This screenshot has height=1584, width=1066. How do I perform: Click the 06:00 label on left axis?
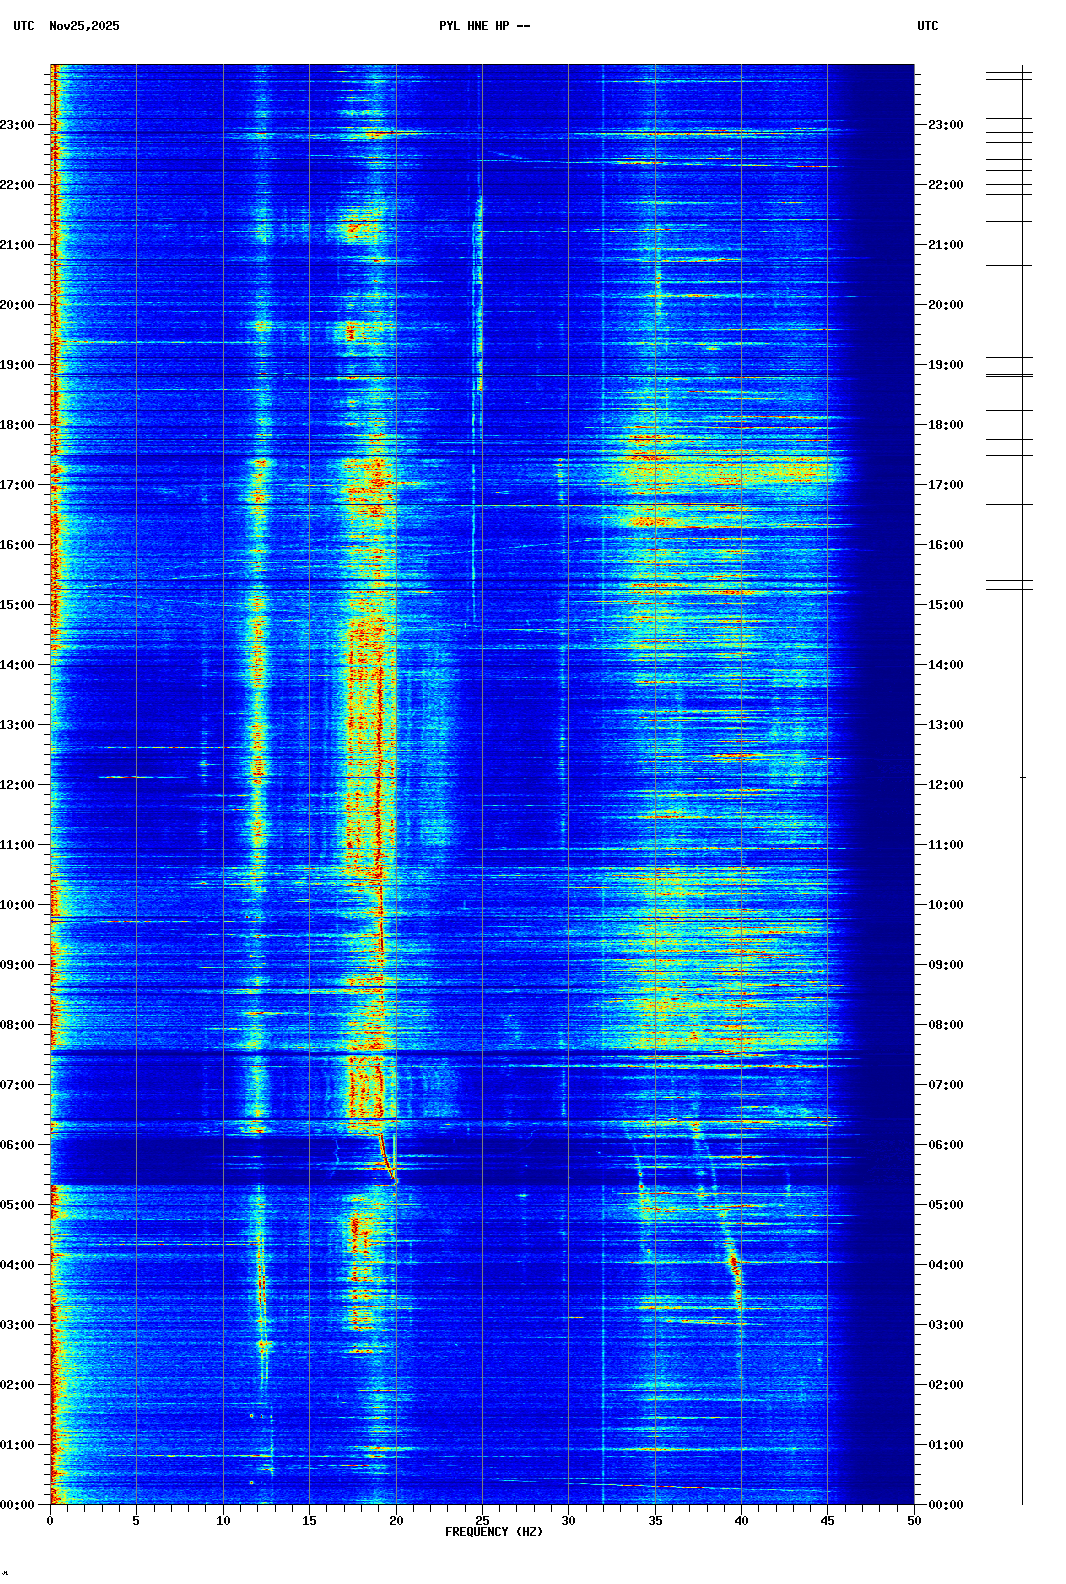coord(17,1145)
